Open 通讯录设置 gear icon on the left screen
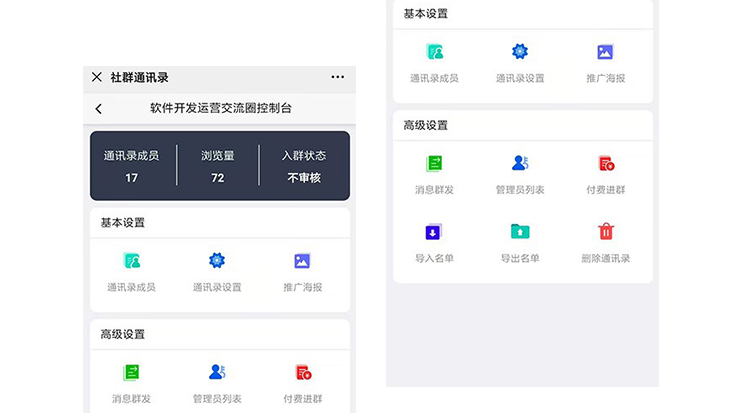This screenshot has width=742, height=413. pyautogui.click(x=217, y=261)
